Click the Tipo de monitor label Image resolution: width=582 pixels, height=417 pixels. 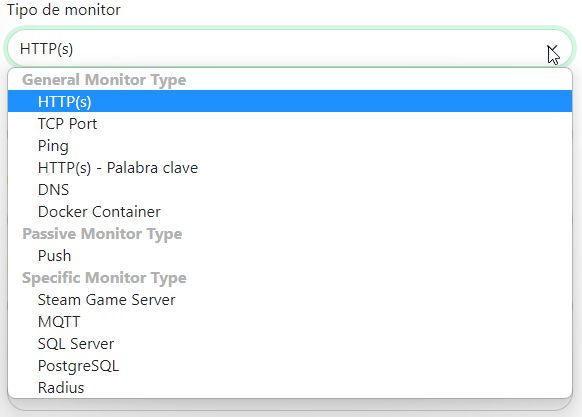click(x=64, y=10)
